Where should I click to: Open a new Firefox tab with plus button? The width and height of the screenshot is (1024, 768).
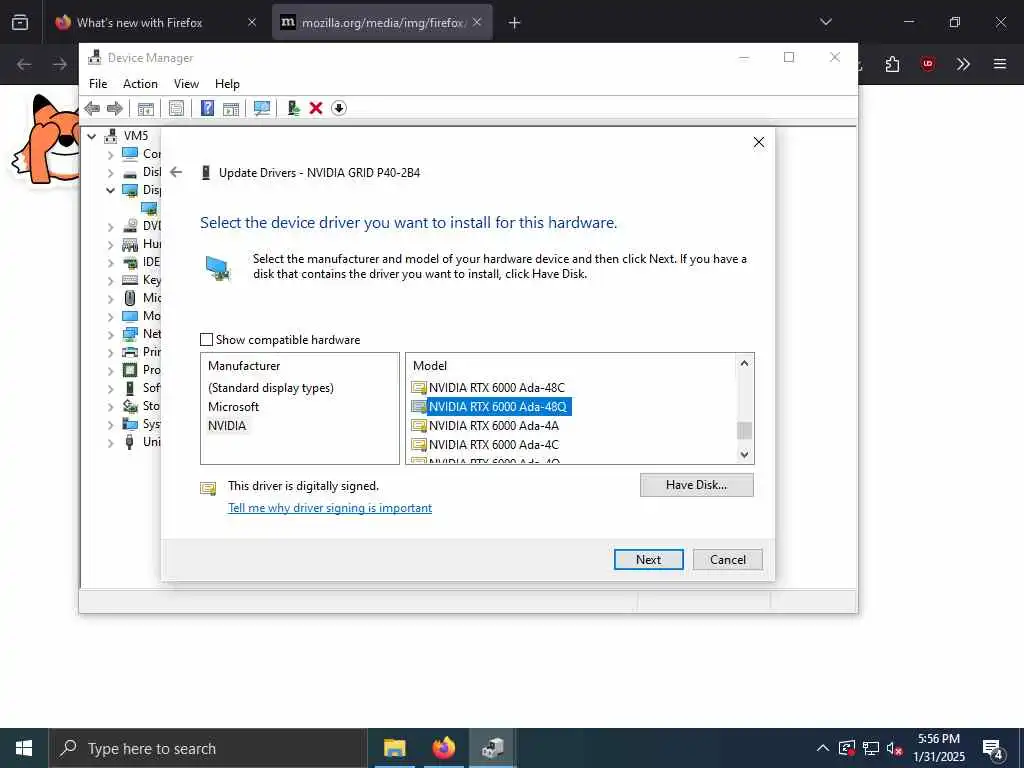[514, 23]
